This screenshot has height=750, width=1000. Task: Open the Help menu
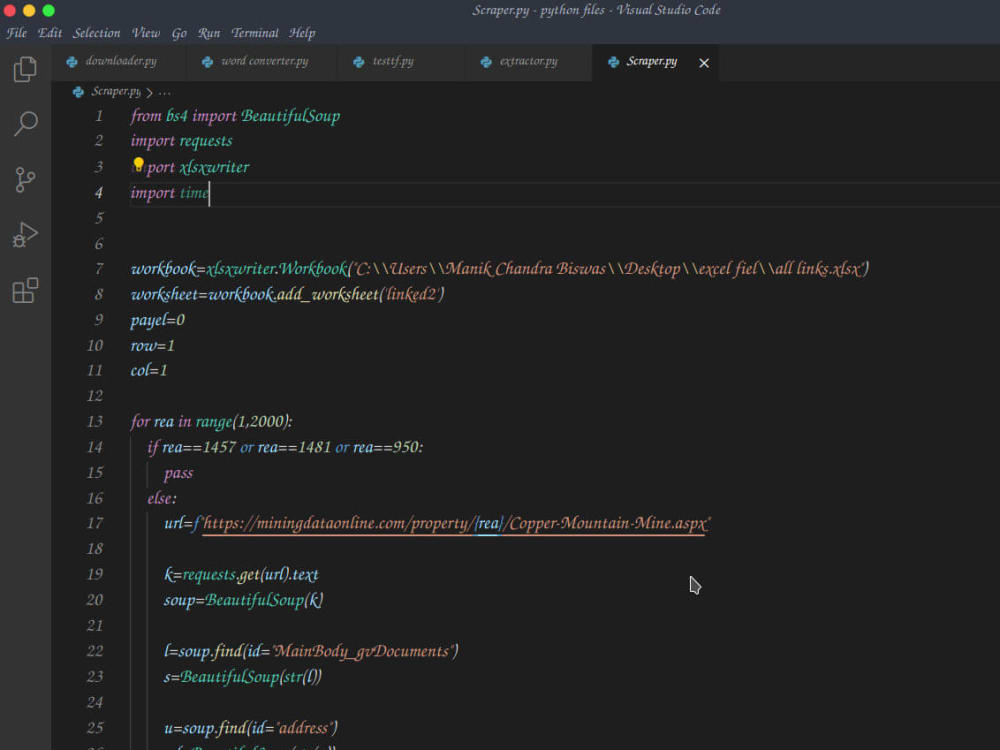302,33
